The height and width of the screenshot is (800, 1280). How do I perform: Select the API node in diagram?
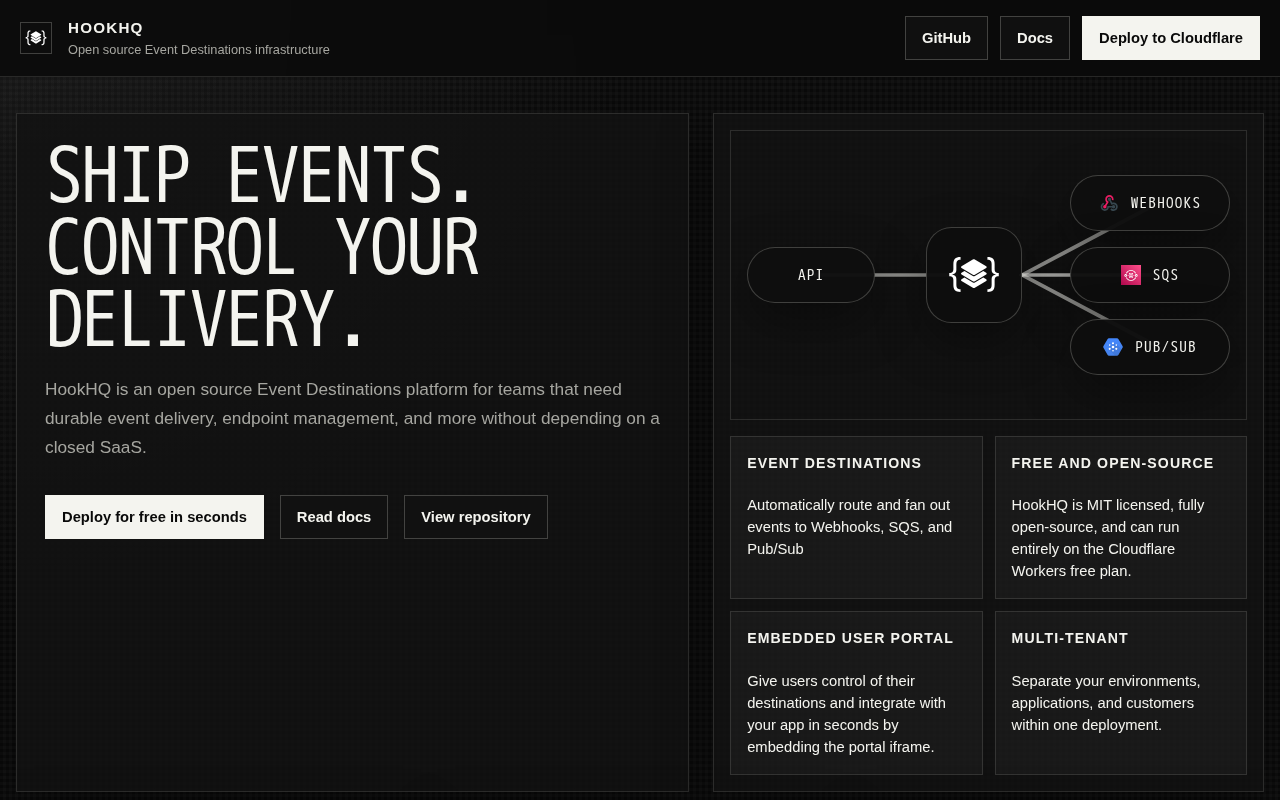click(x=811, y=275)
